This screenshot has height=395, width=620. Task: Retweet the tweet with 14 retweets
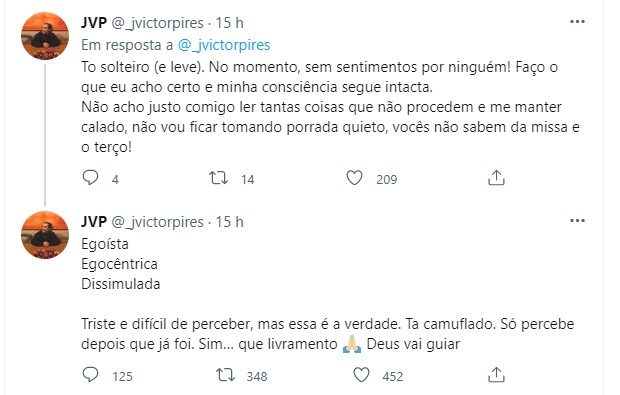click(x=219, y=178)
